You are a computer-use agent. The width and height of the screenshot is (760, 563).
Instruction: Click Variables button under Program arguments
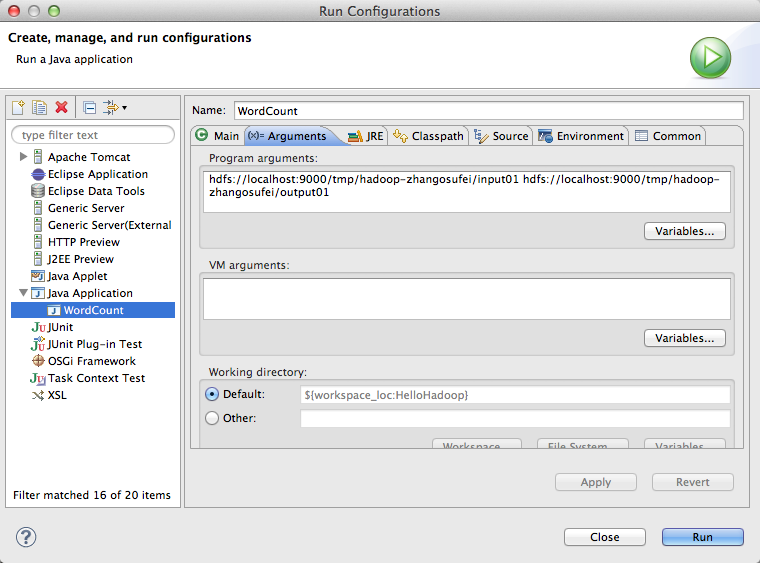coord(684,231)
